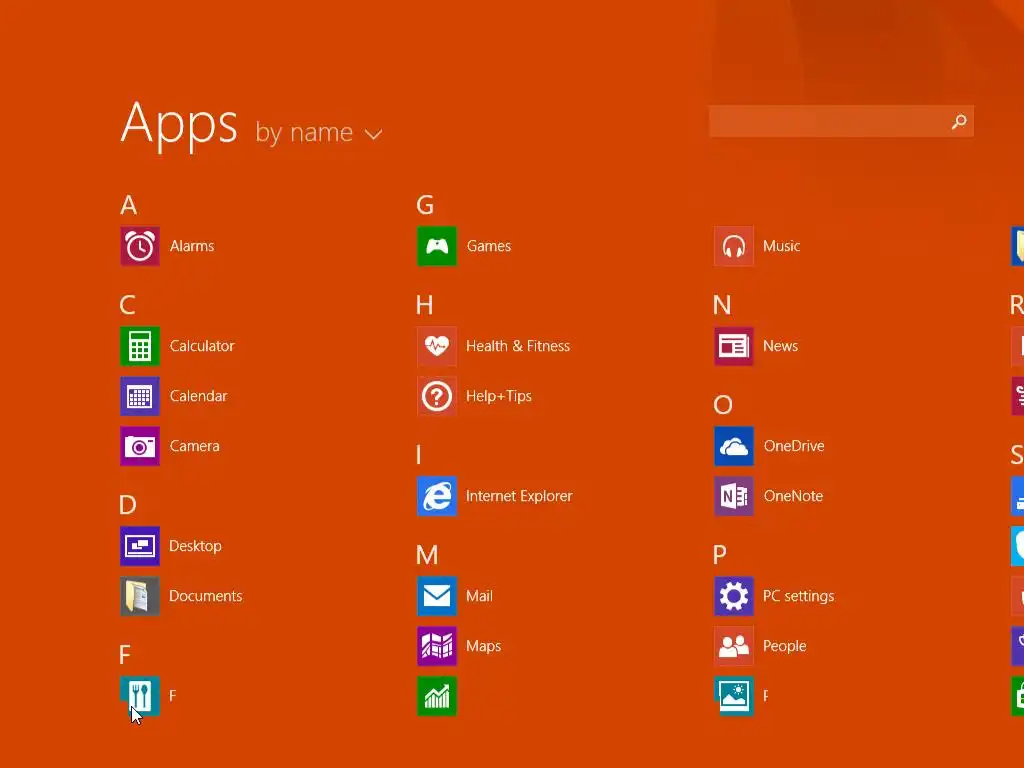Screen dimensions: 1024x768
Task: Open the Calendar app icon
Action: [140, 396]
